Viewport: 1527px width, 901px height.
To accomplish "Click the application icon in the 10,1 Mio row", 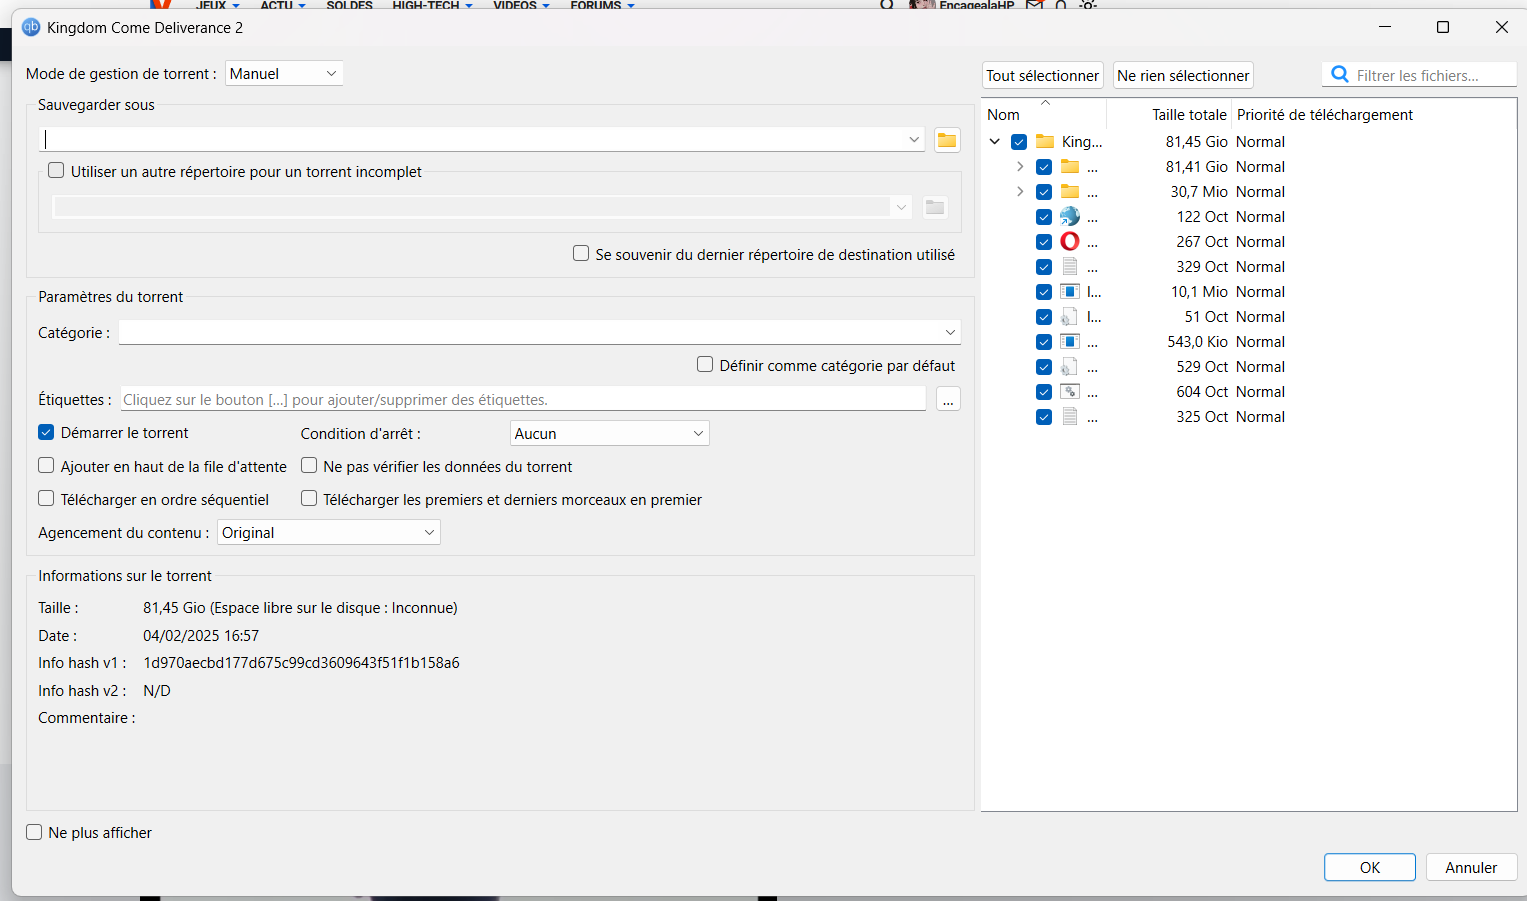I will [x=1070, y=291].
